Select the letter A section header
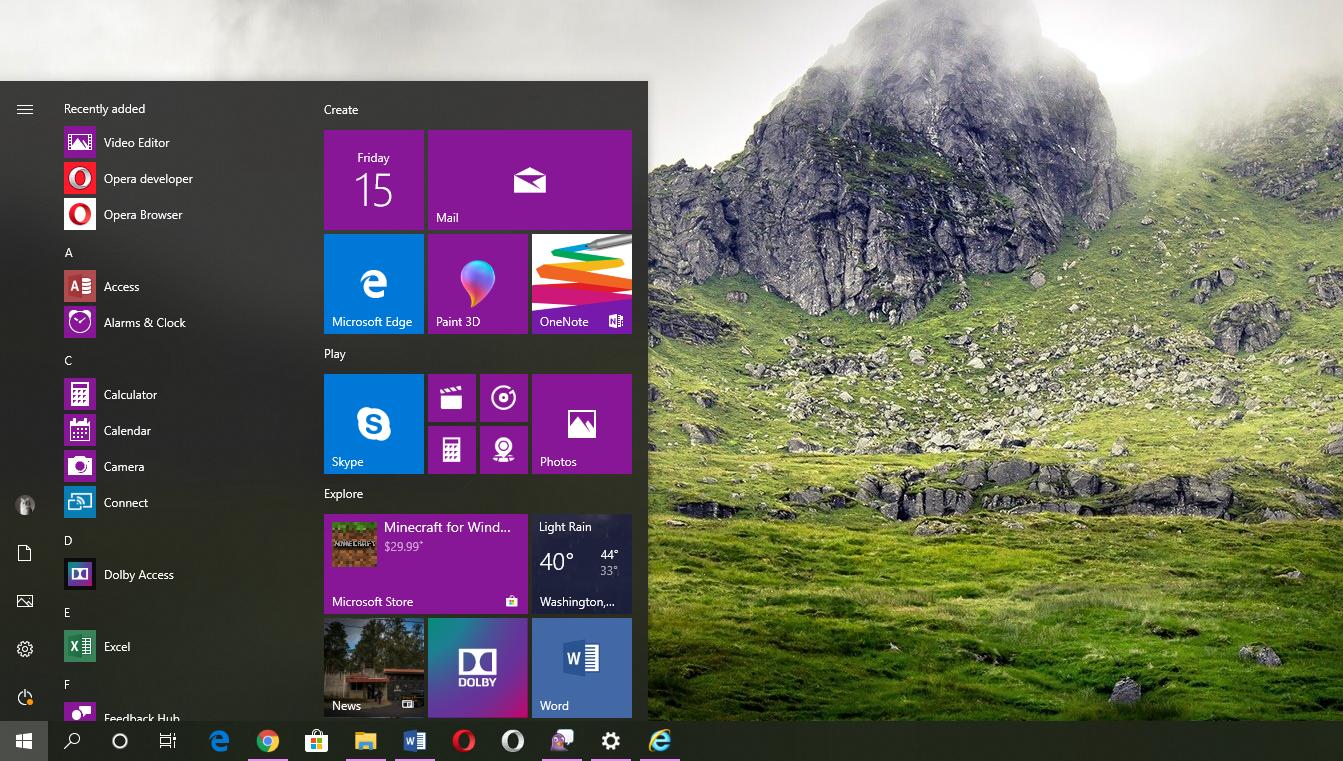Image resolution: width=1343 pixels, height=761 pixels. click(x=68, y=252)
